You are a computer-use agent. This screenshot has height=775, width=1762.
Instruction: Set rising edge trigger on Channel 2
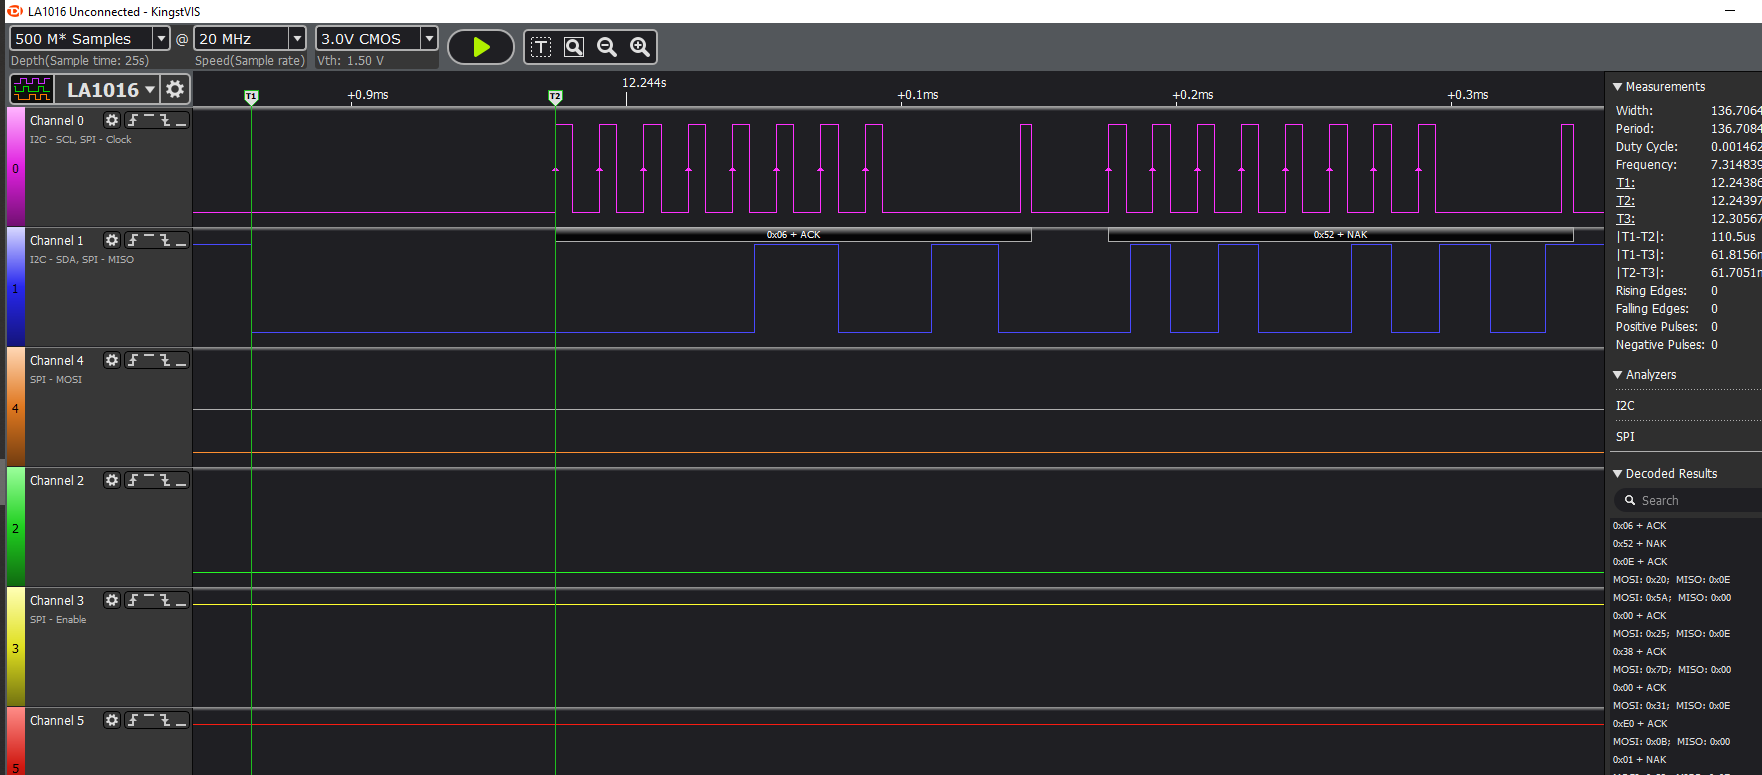tap(133, 480)
